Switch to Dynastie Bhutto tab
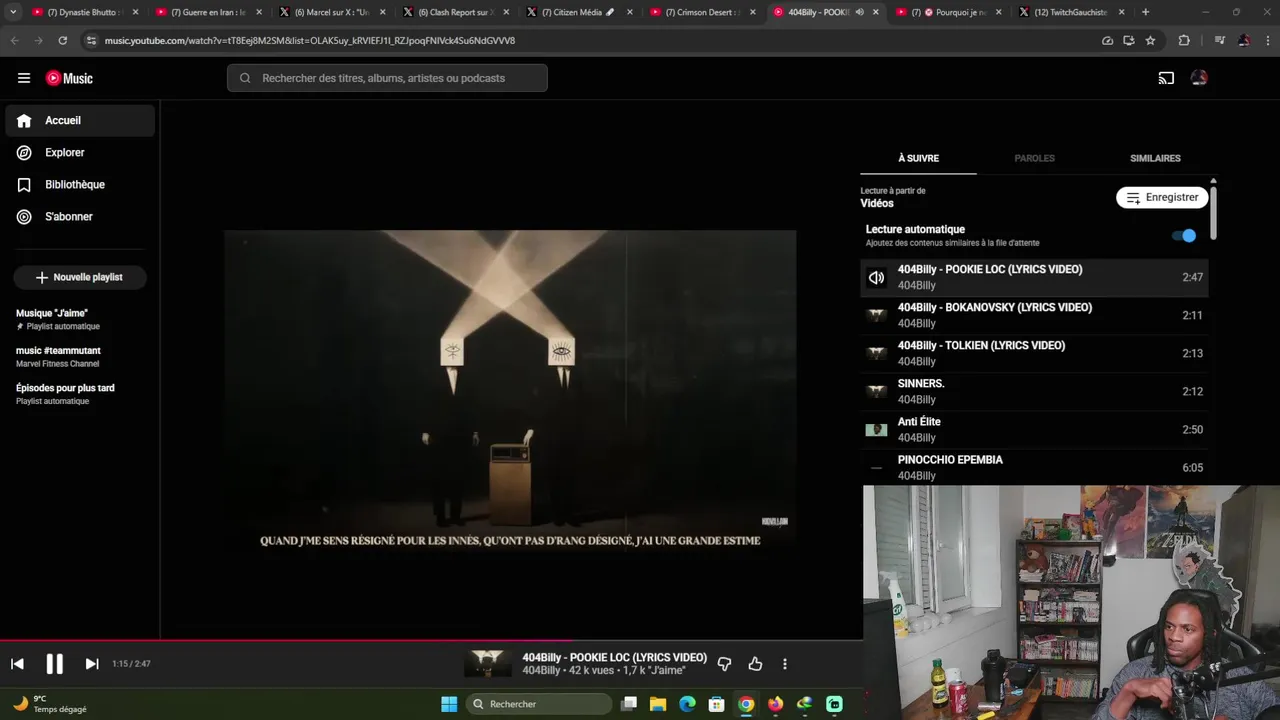 tap(85, 12)
